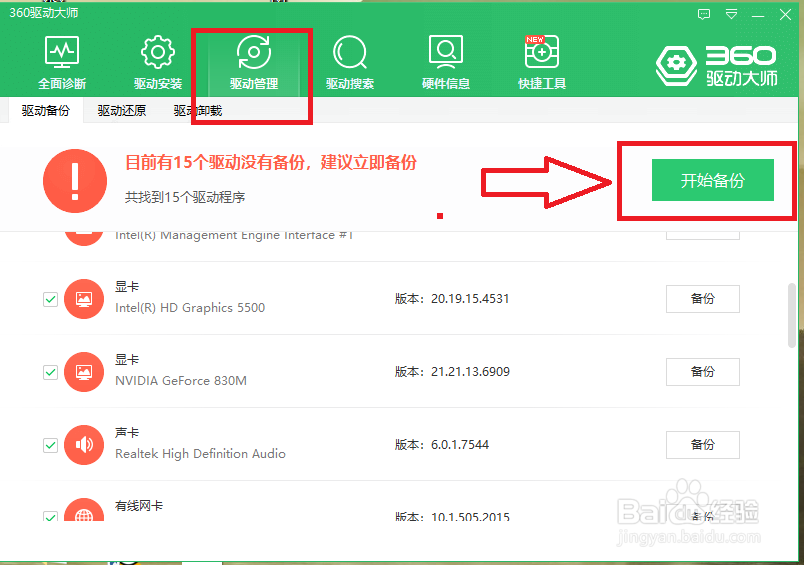Screen dimensions: 804x565
Task: Select the text 版本: 21.21.13.6909
Action: coord(452,372)
